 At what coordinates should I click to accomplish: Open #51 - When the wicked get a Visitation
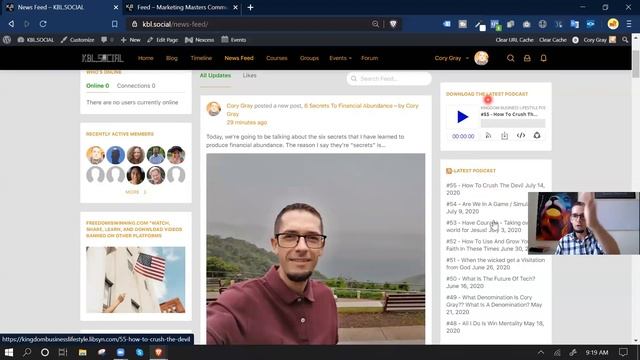[x=495, y=264]
